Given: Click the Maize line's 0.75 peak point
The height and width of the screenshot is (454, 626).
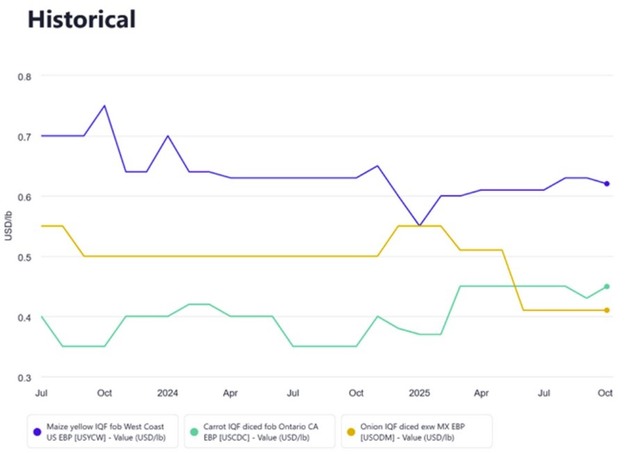Looking at the screenshot, I should (x=104, y=106).
